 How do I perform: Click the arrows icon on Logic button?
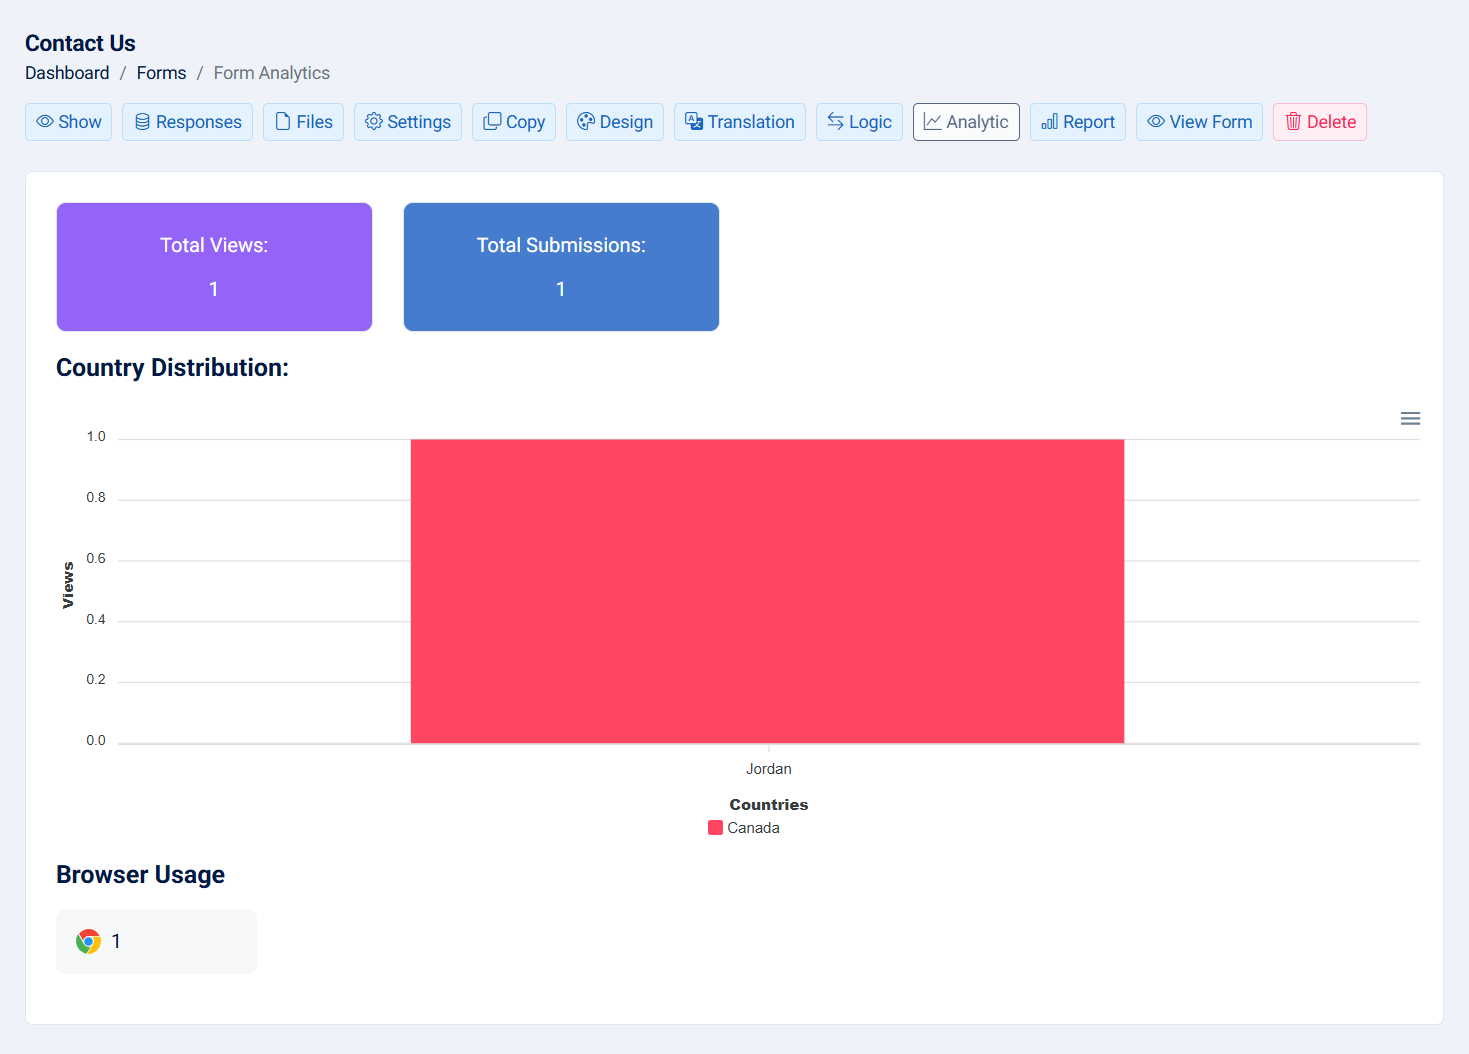[x=835, y=122]
